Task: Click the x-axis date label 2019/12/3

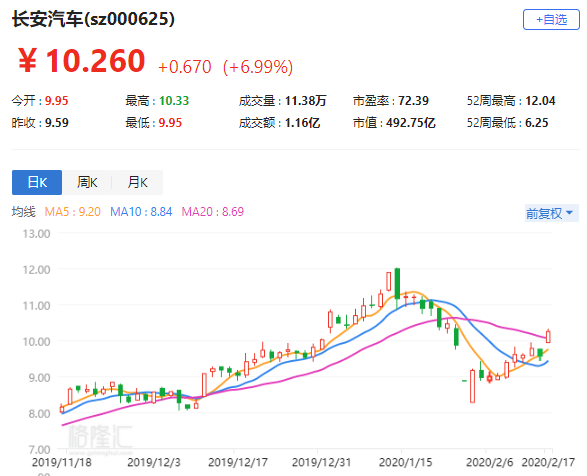Action: pyautogui.click(x=154, y=462)
